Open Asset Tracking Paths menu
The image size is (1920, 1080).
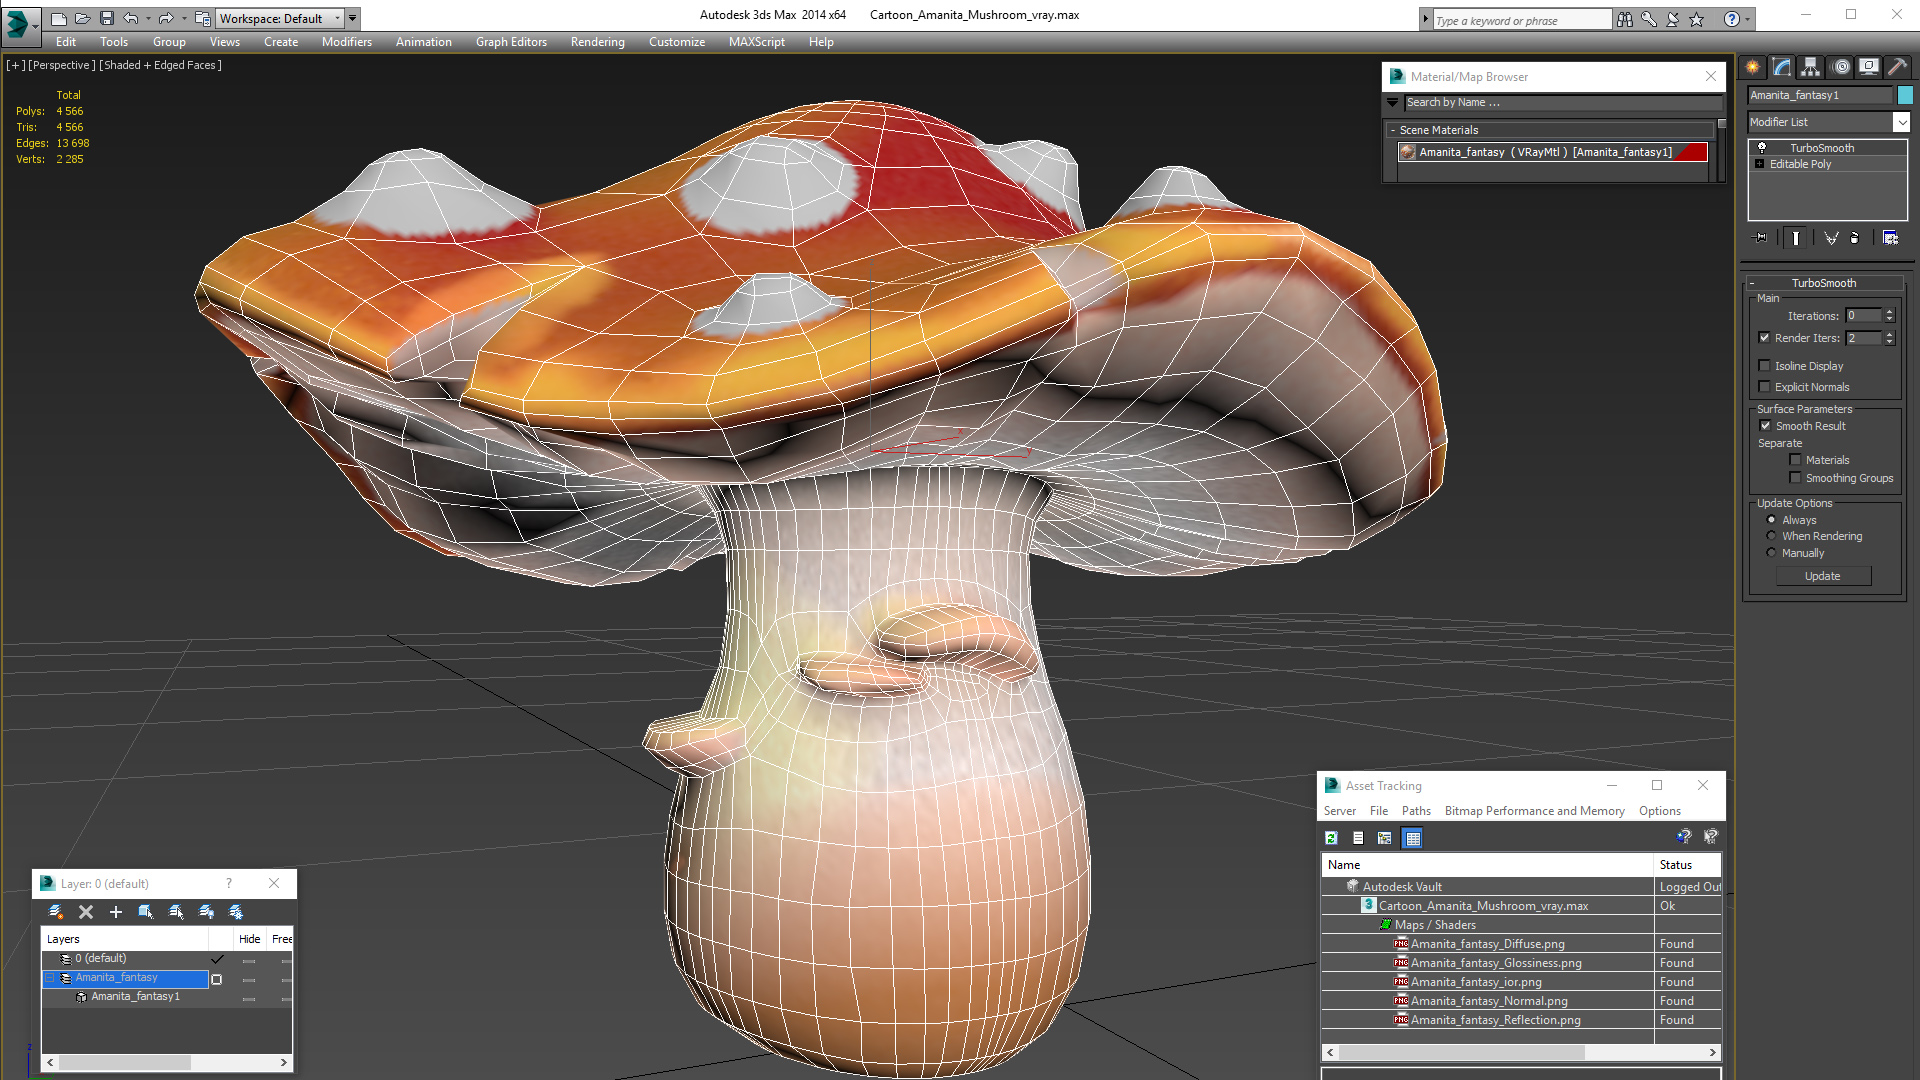[x=1416, y=811]
